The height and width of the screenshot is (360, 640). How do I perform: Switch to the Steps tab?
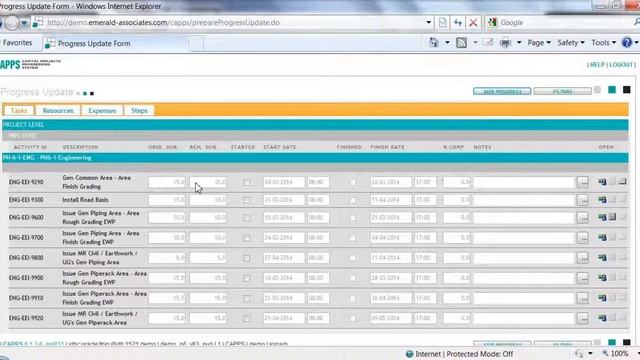(x=139, y=111)
